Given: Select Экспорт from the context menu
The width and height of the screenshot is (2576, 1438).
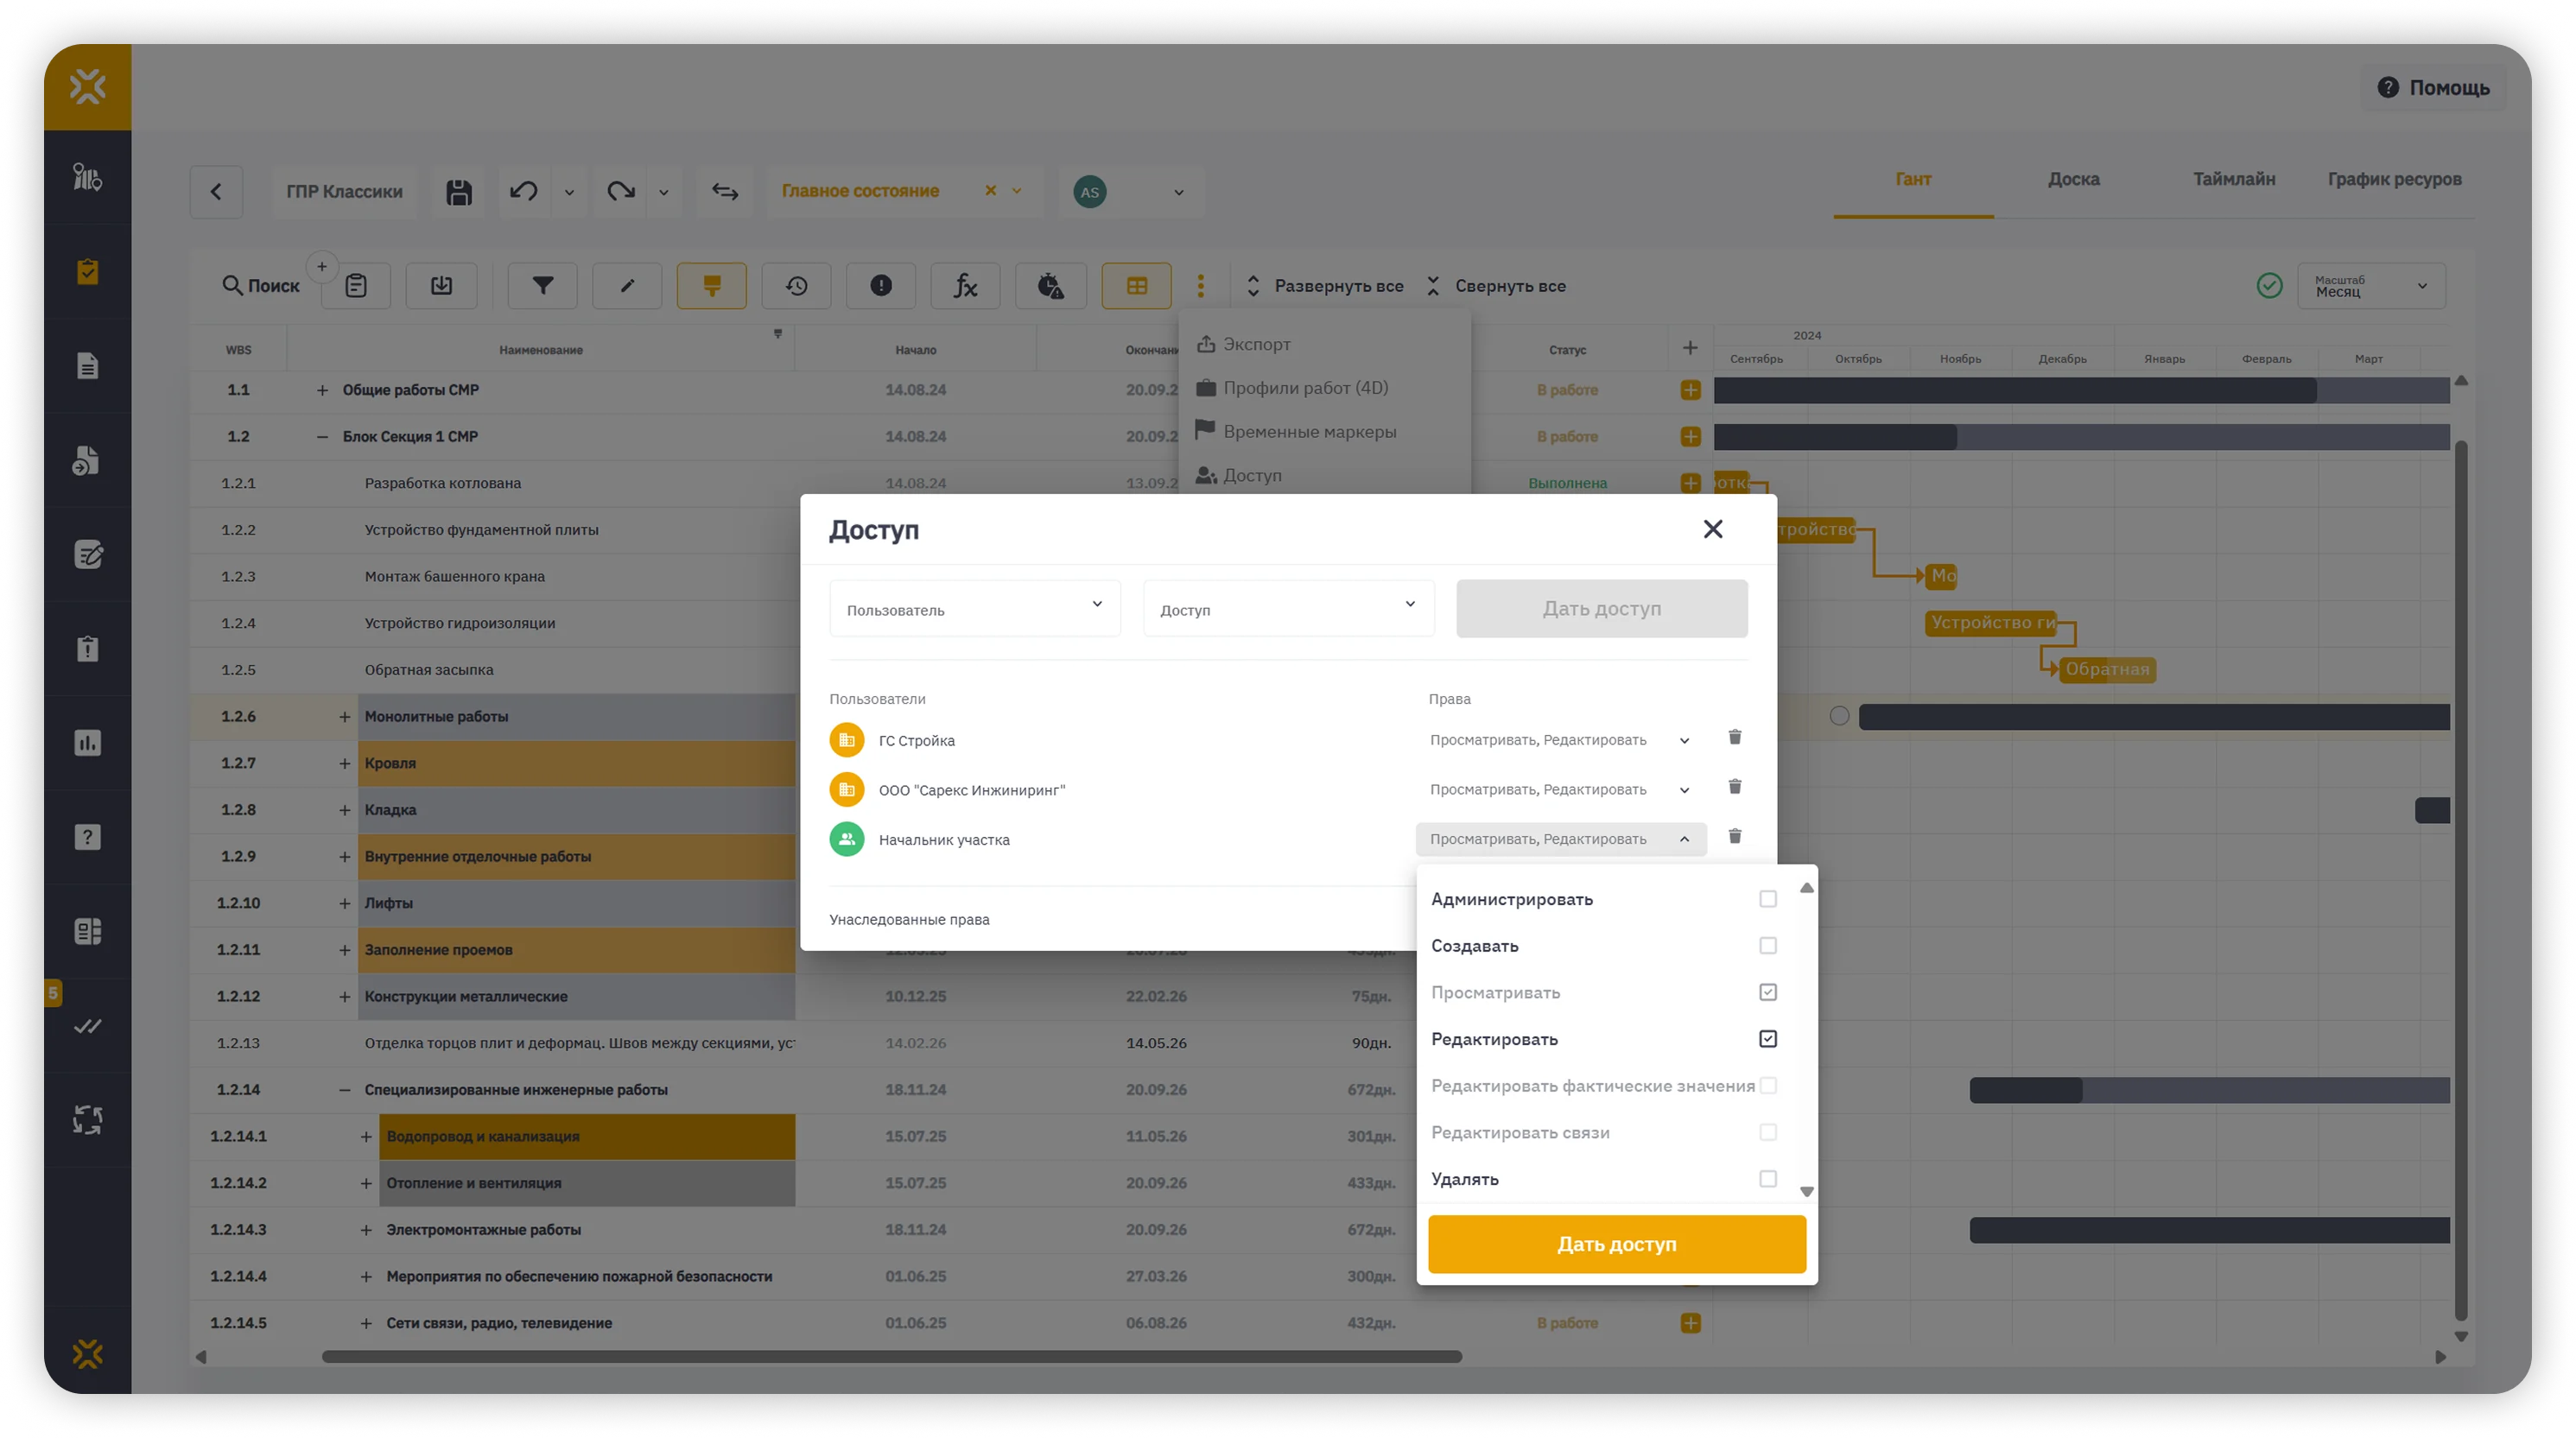Looking at the screenshot, I should [x=1257, y=344].
